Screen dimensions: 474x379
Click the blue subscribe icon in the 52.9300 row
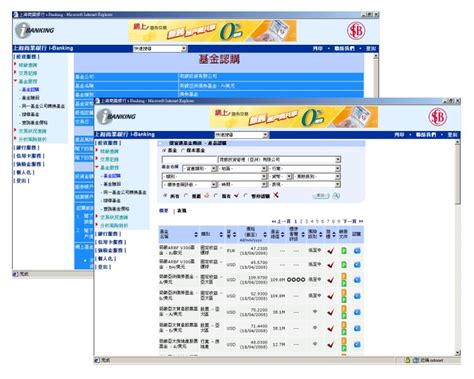point(357,296)
